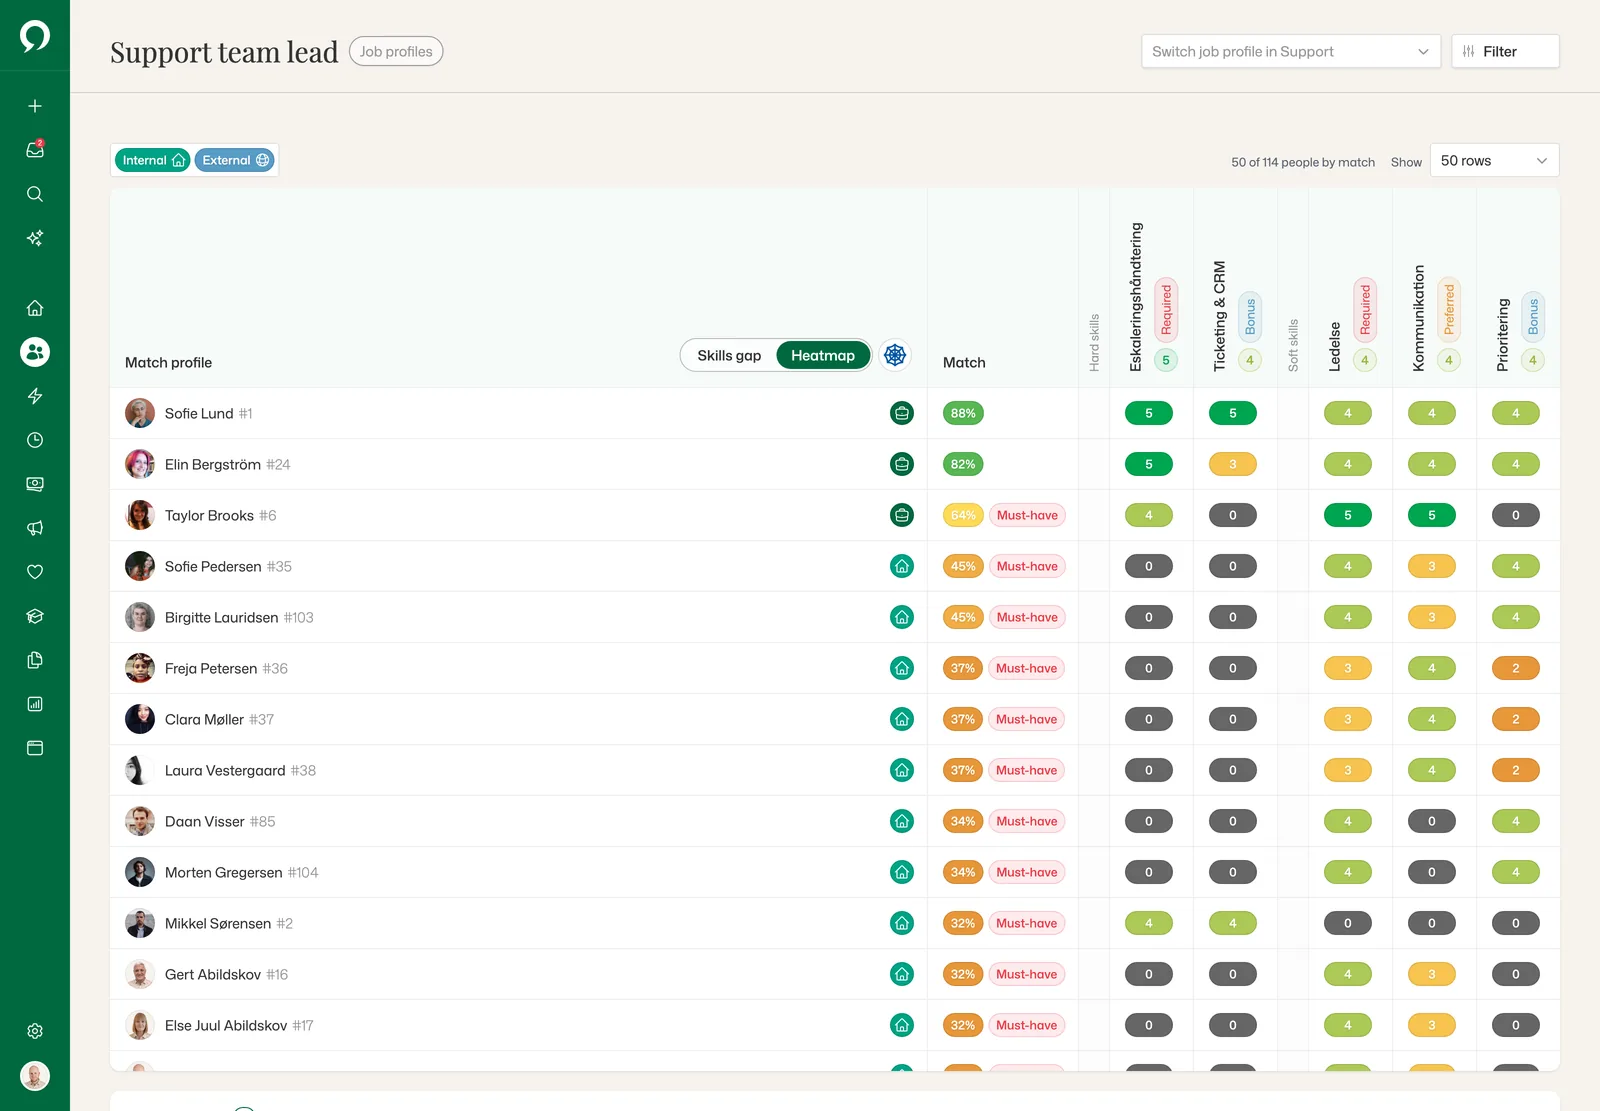Click the Preferred tag under Kommunikation
The height and width of the screenshot is (1111, 1600).
point(1449,310)
